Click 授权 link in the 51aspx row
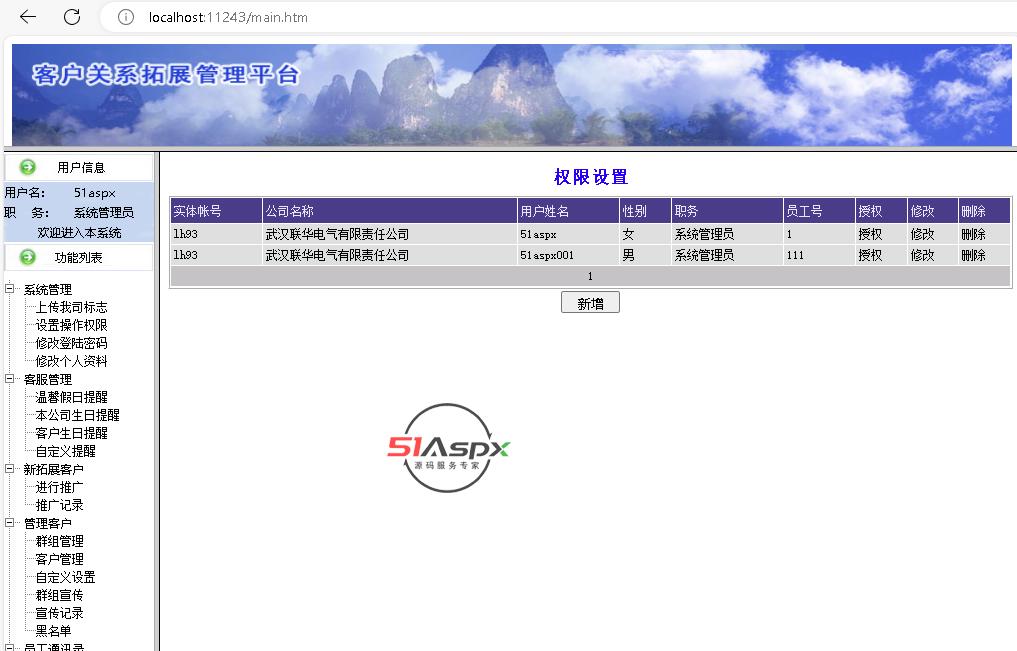 [870, 234]
